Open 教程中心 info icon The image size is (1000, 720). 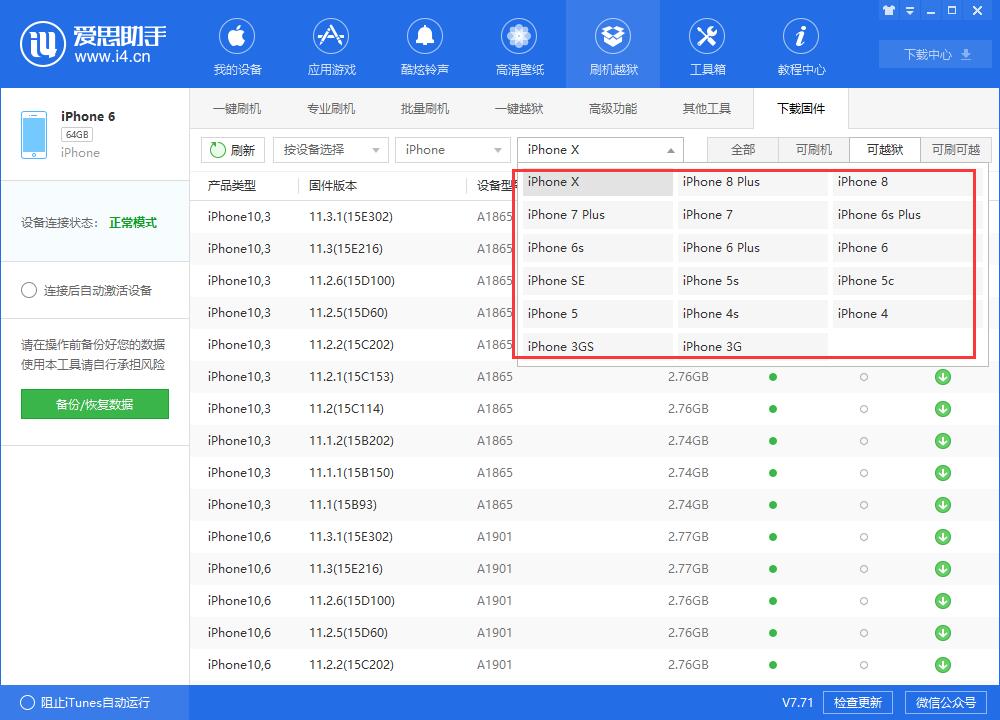tap(801, 38)
